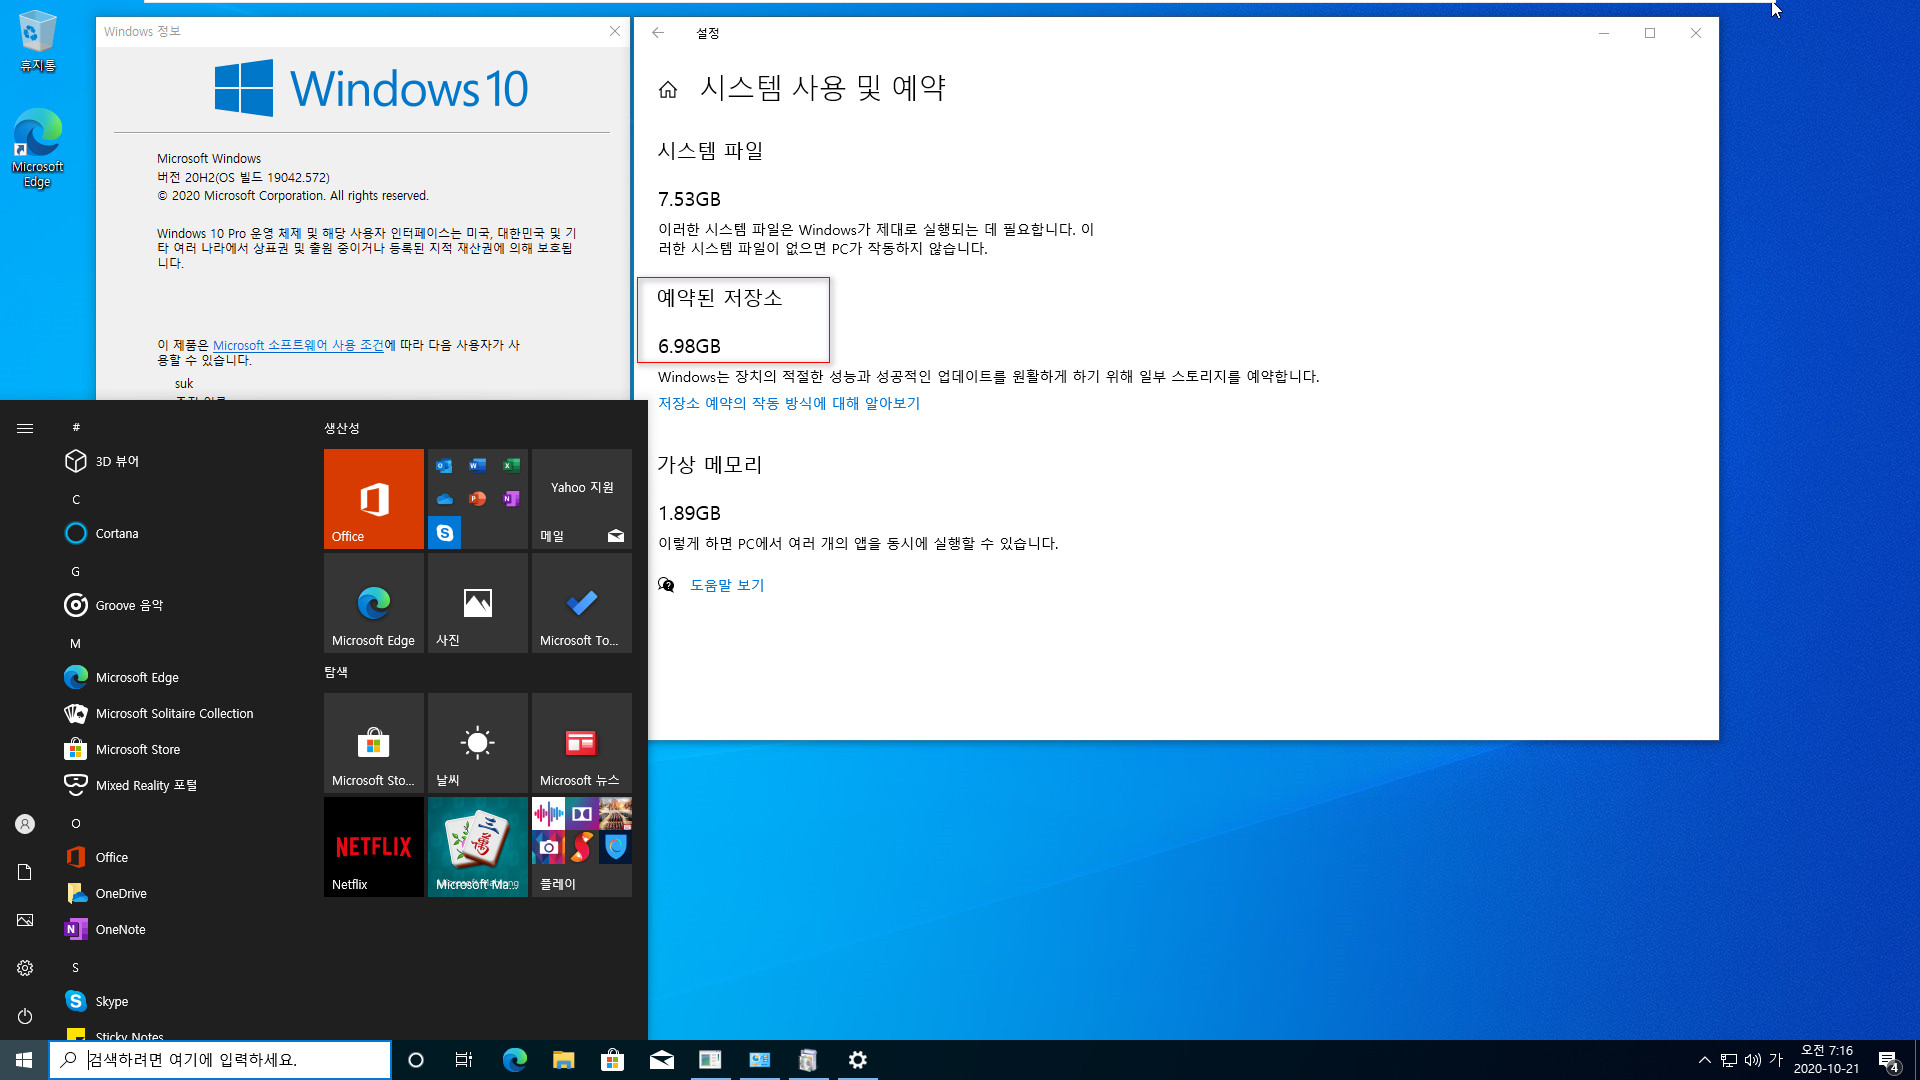Open the Skype small tile

click(x=445, y=533)
